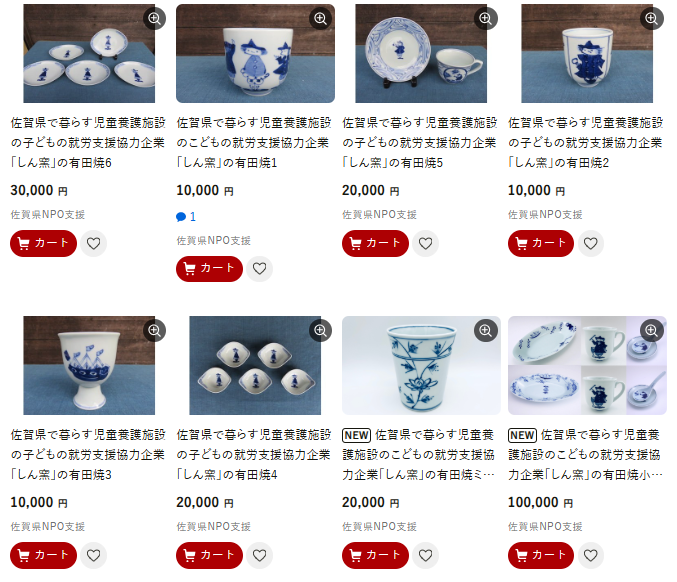677x582 pixels.
Task: Add 有田焼5 to favorites
Action: click(x=425, y=244)
